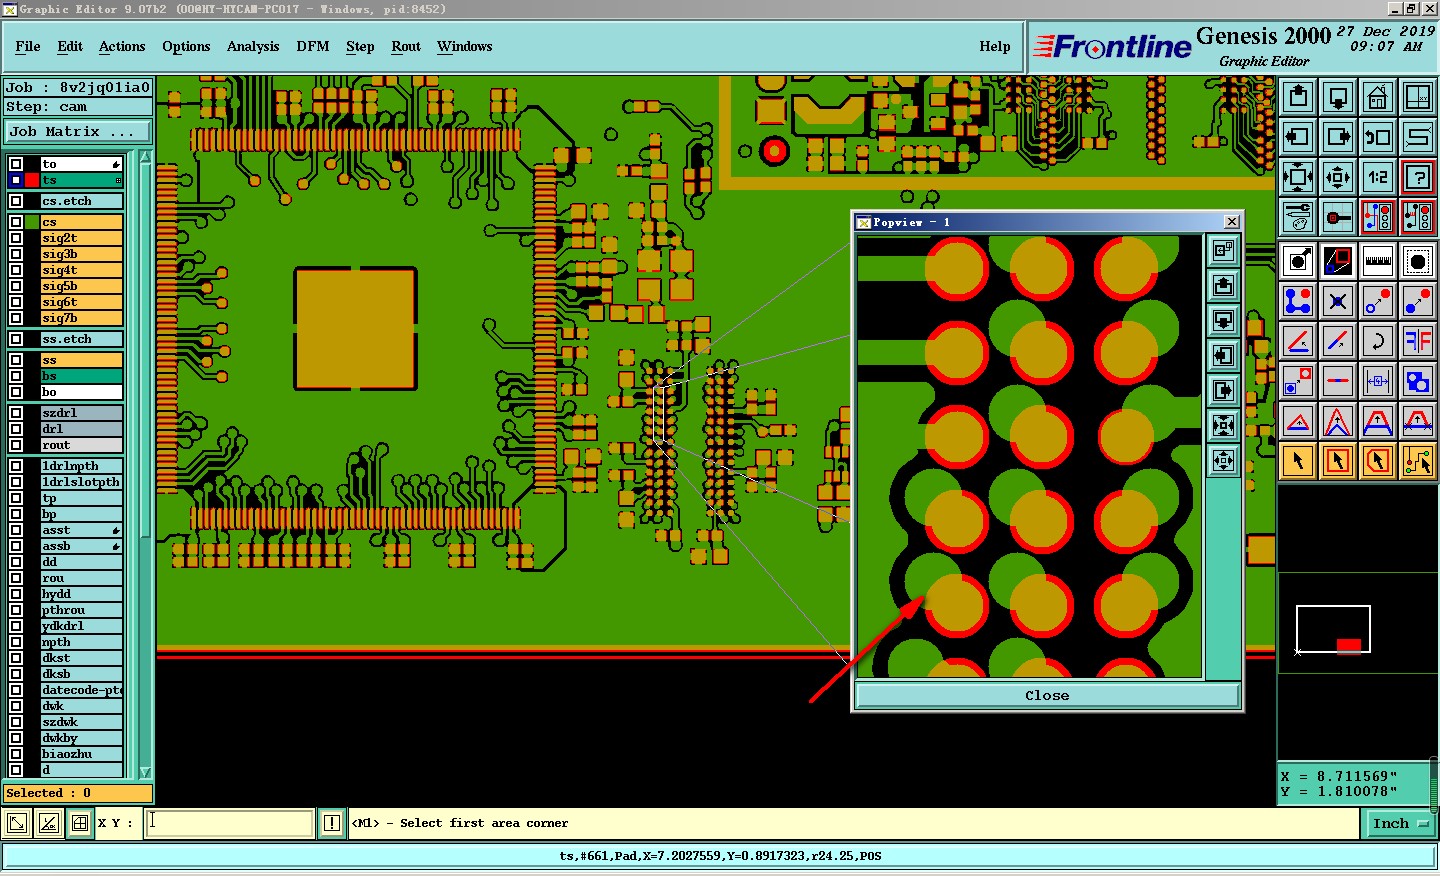Toggle checkbox for layer sig2t
This screenshot has height=876, width=1440.
click(x=16, y=238)
